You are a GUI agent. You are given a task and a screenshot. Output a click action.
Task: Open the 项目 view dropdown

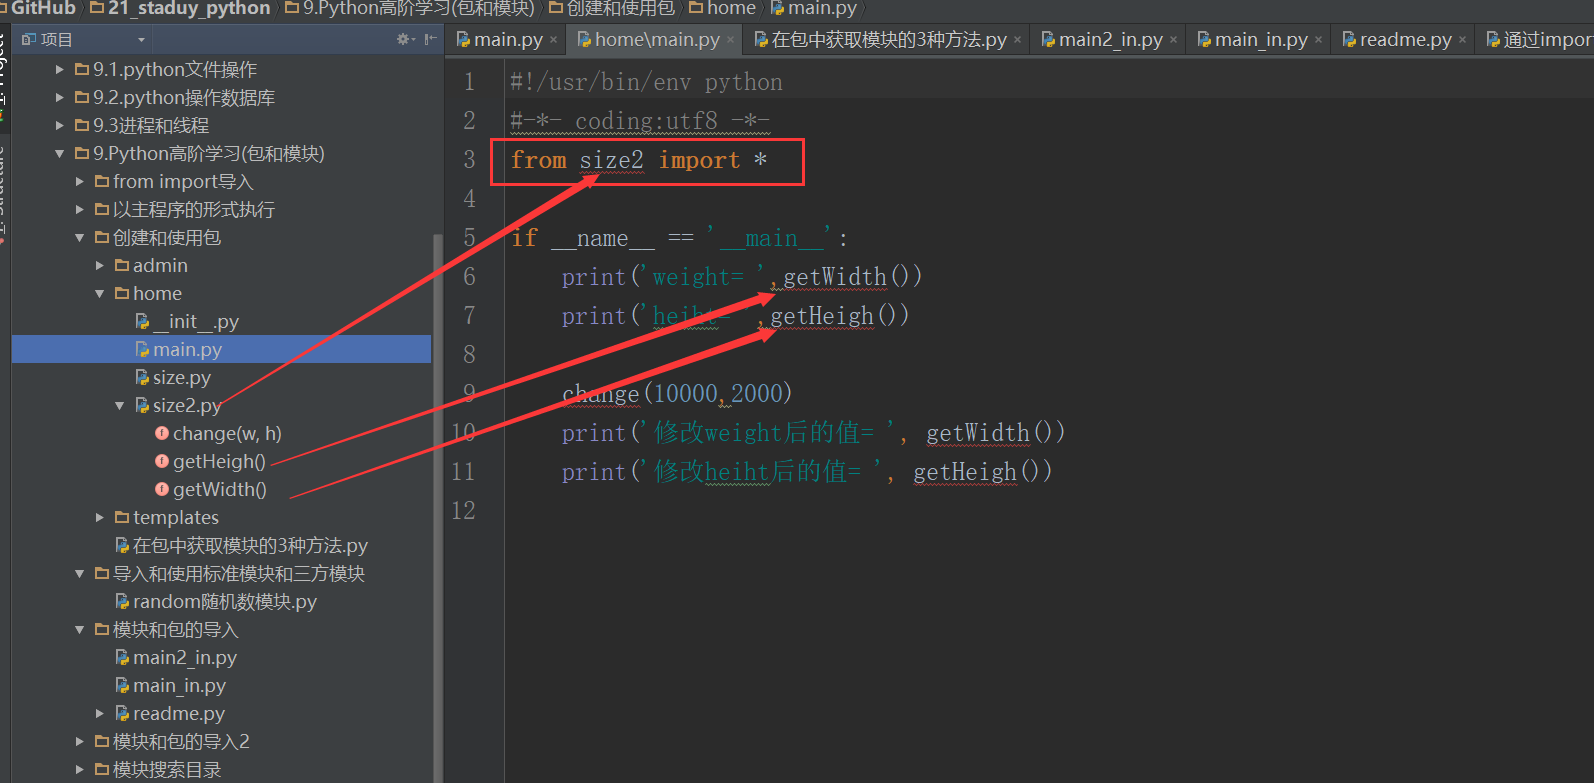pyautogui.click(x=141, y=40)
